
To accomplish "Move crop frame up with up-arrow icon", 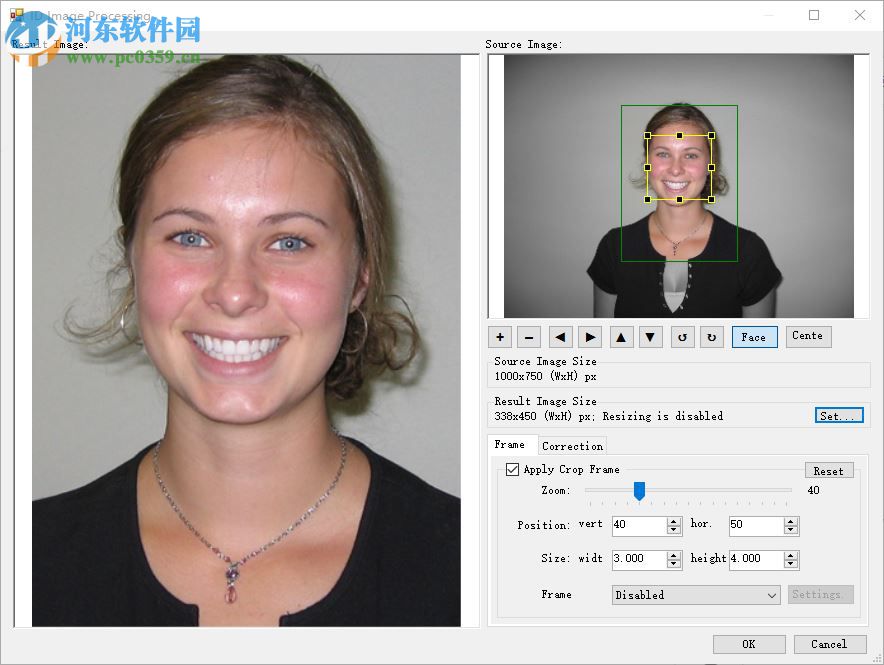I will (621, 337).
